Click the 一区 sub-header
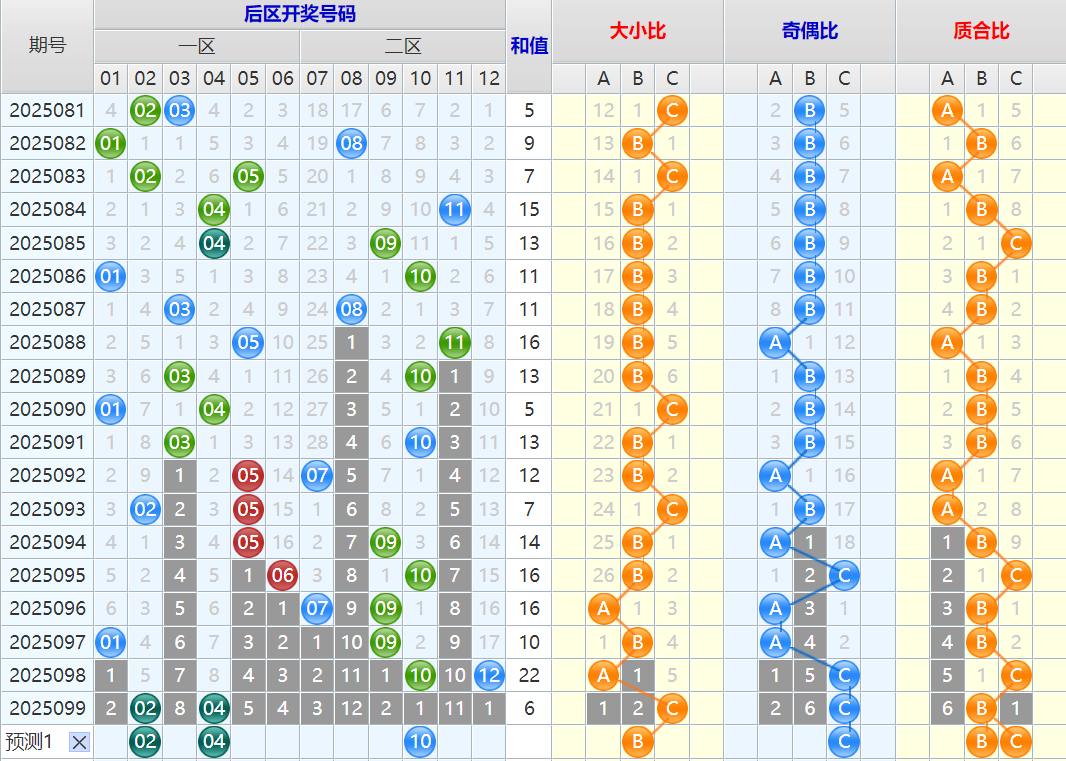This screenshot has width=1066, height=761. point(197,46)
